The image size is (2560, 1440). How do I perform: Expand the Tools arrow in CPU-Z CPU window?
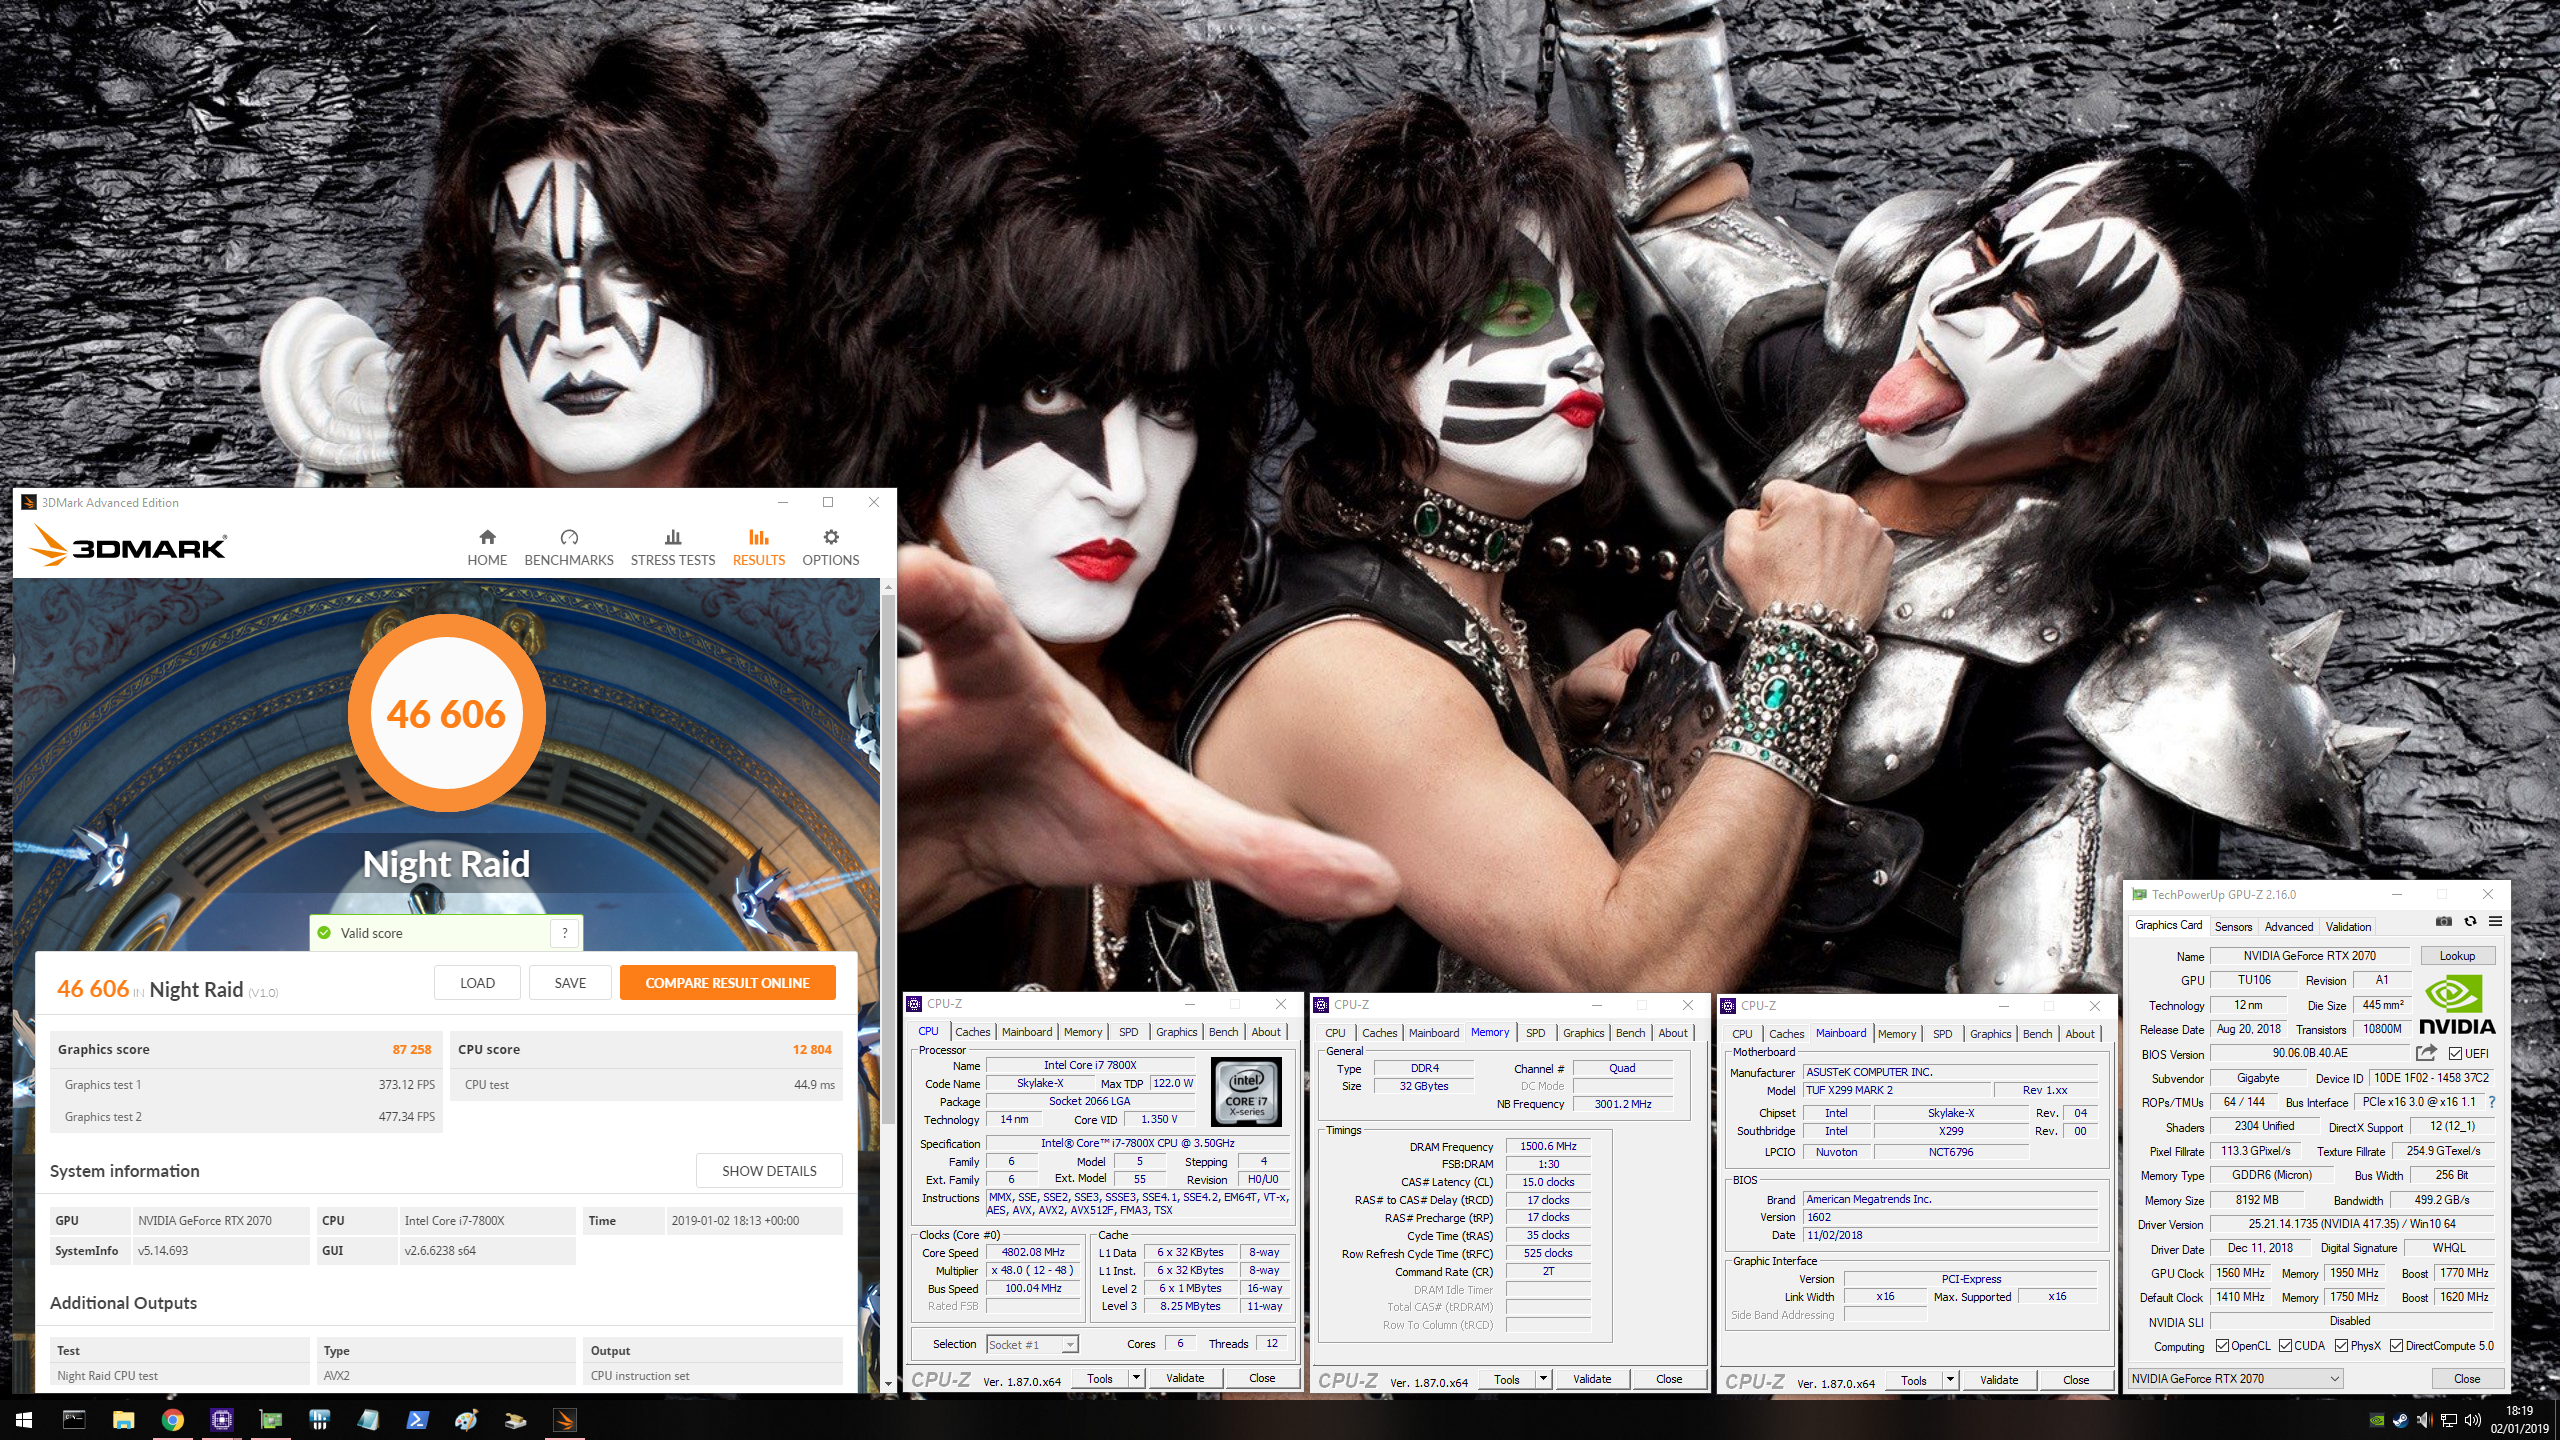coord(1136,1378)
